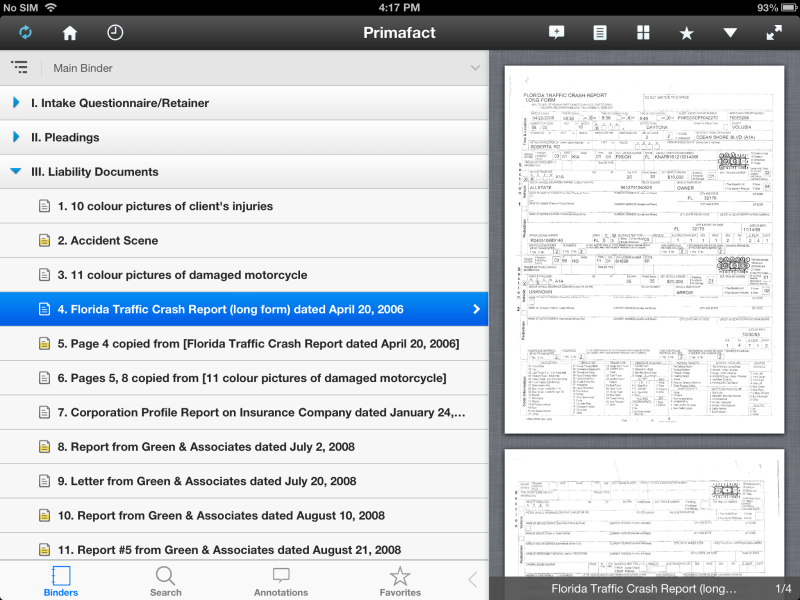This screenshot has height=600, width=800.
Task: Switch to the Annotations tab
Action: coord(281,581)
